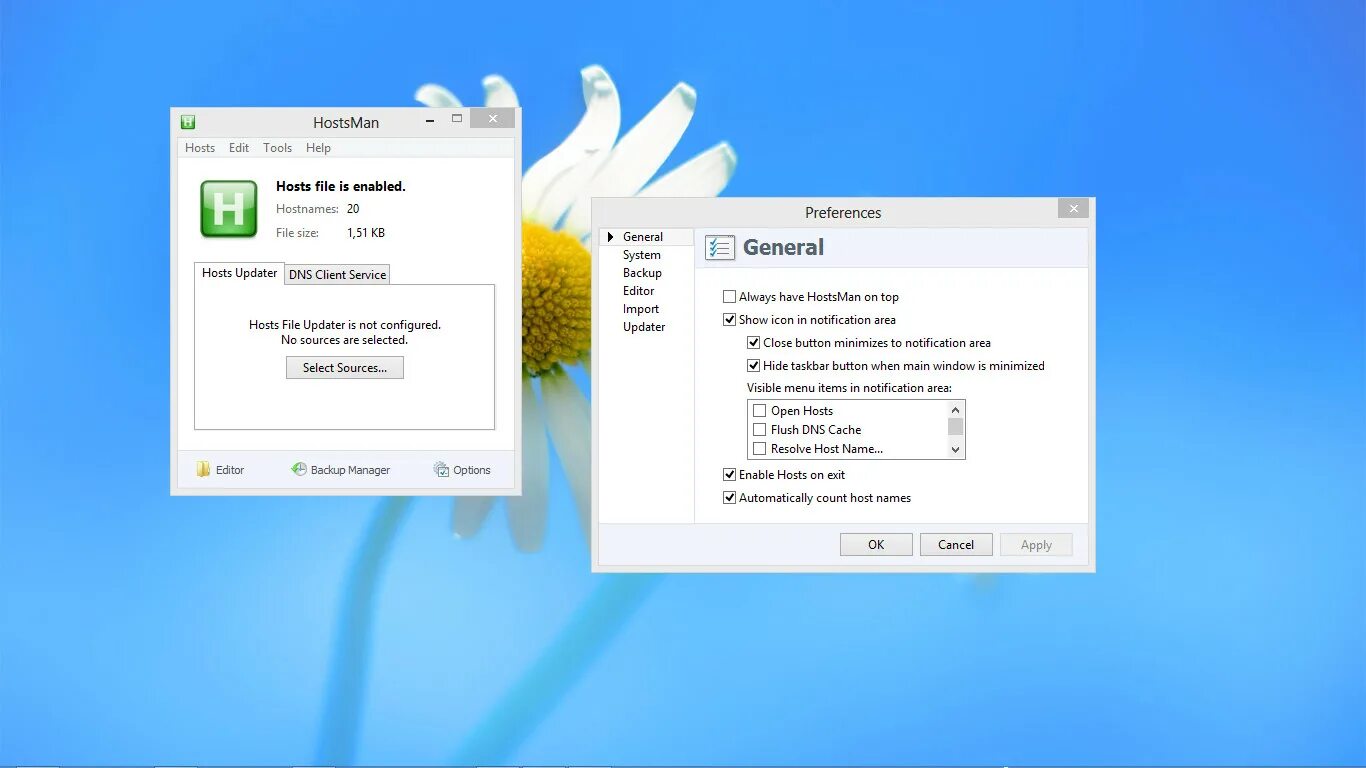
Task: Toggle Automatically count host names
Action: tap(730, 497)
